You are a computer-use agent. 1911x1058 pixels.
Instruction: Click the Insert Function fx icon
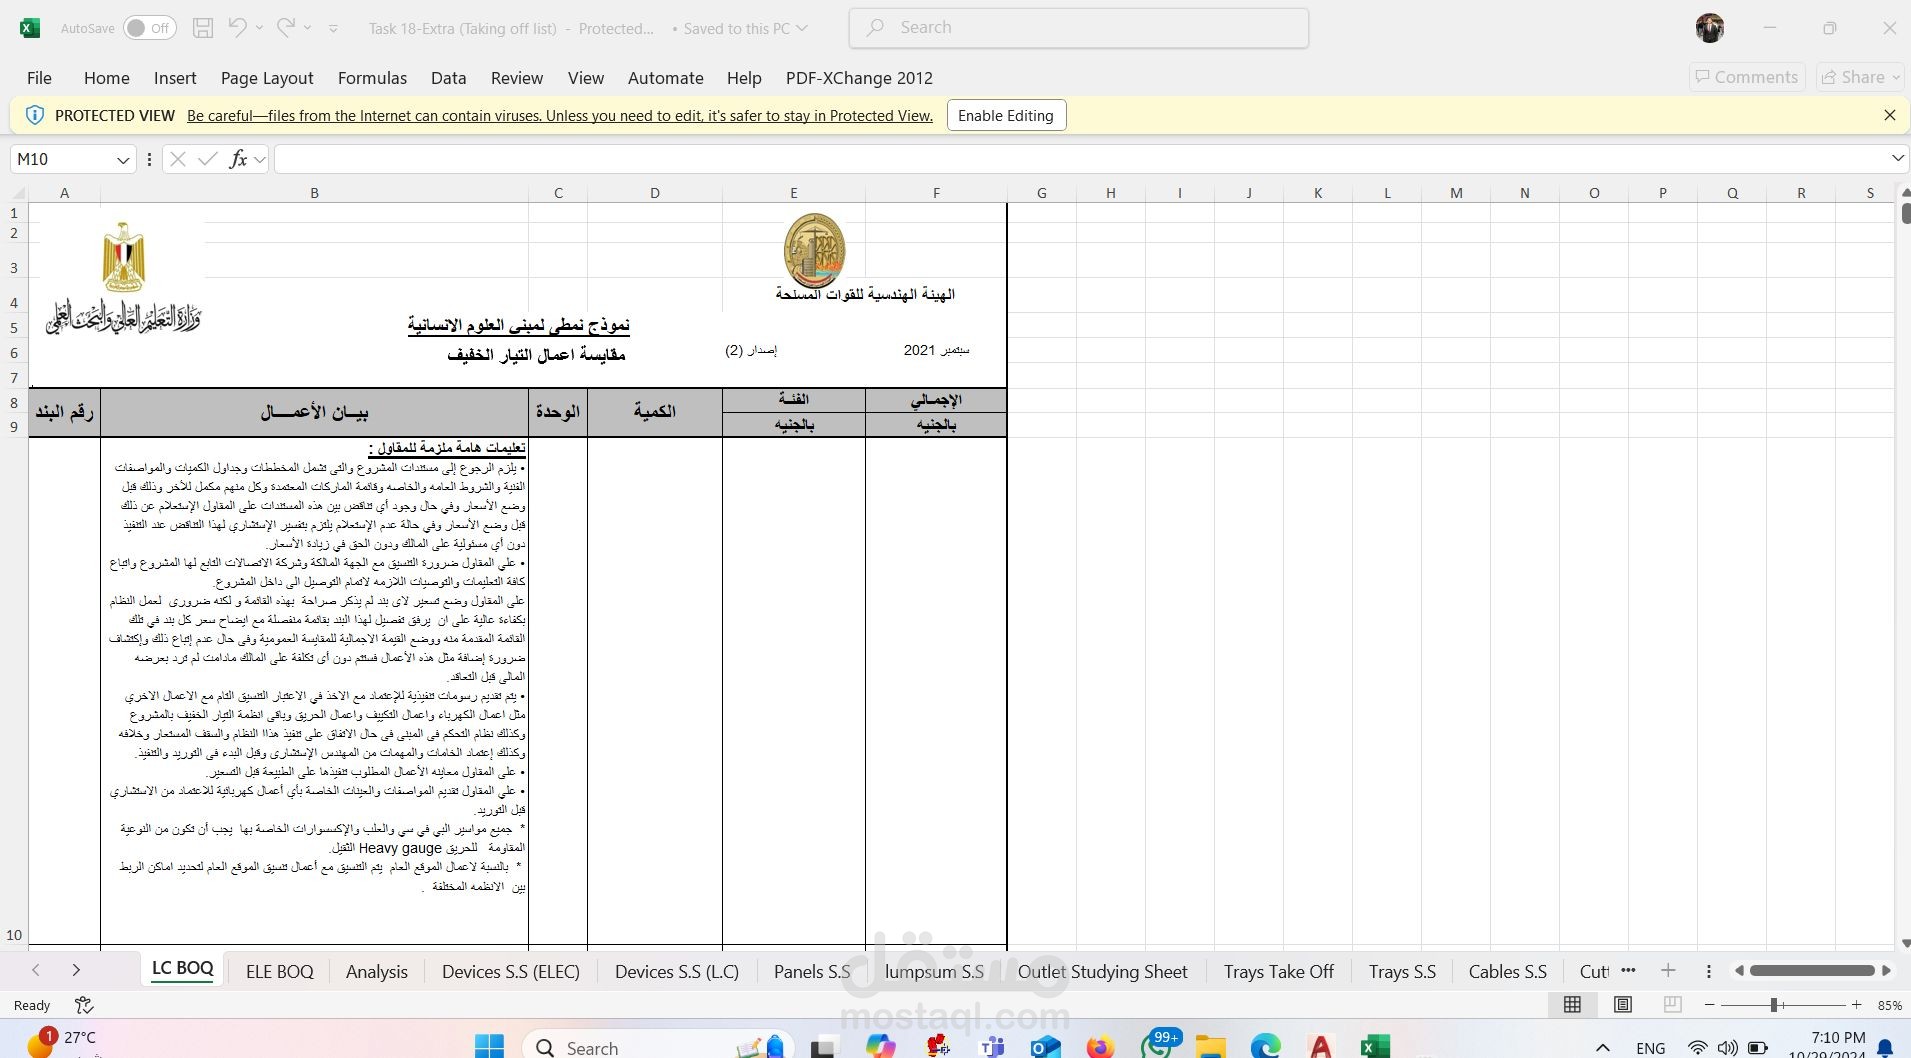[238, 159]
